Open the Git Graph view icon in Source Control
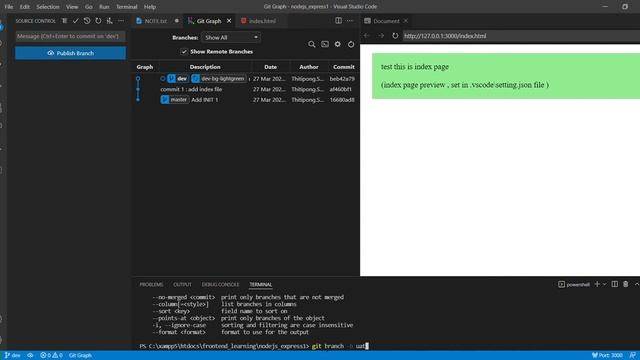Screen dimensions: 640x360 point(109,21)
